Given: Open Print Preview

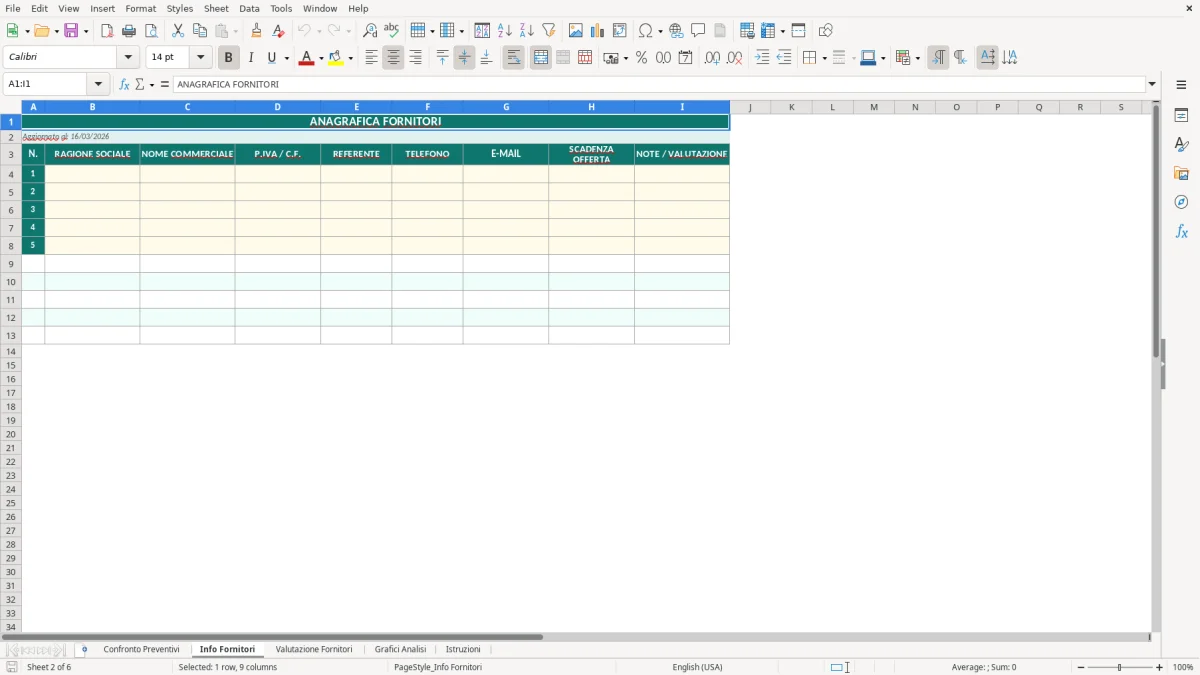Looking at the screenshot, I should (x=151, y=31).
